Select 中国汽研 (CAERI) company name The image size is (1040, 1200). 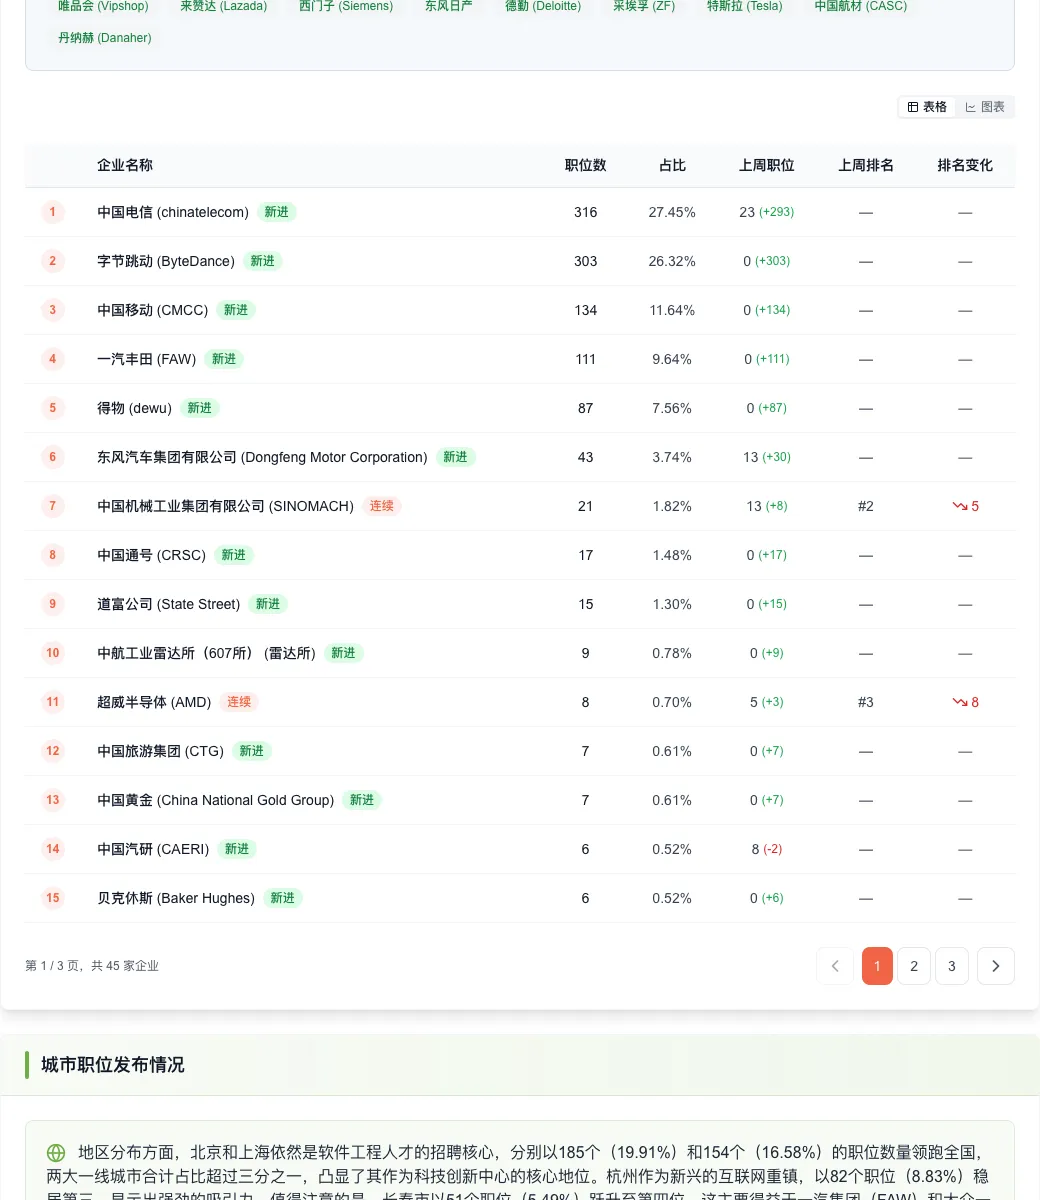coord(153,849)
